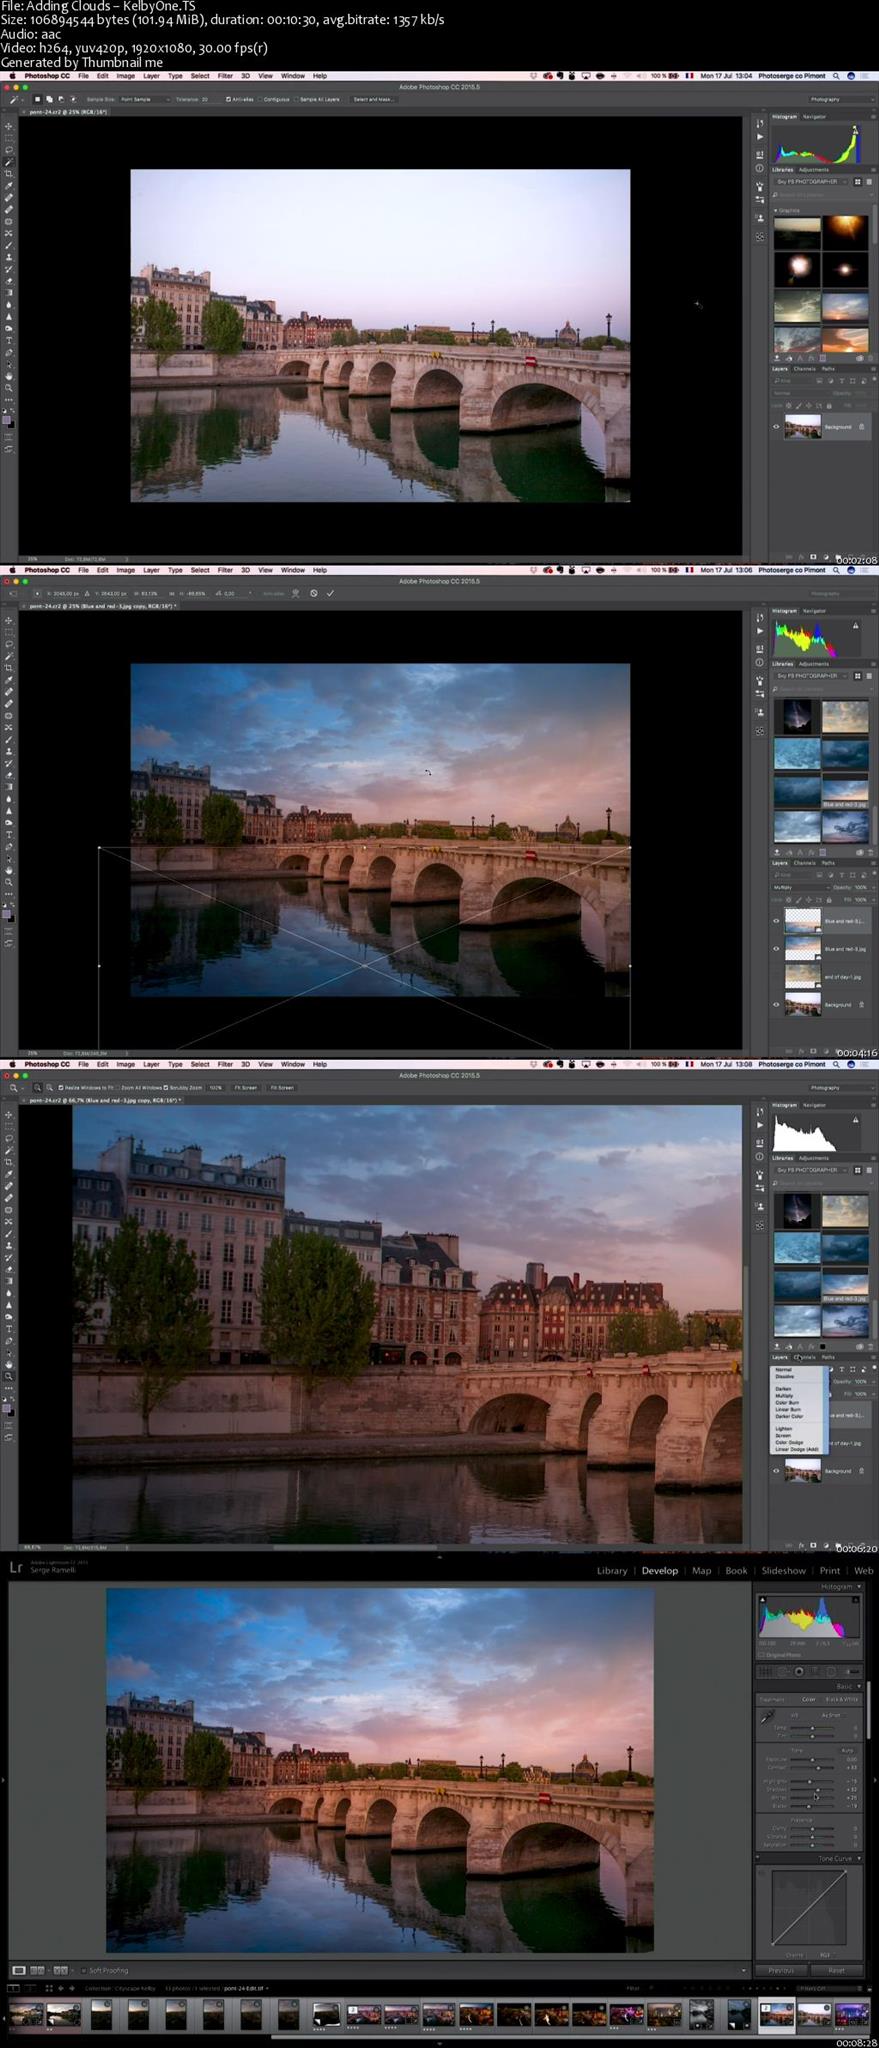Select the Type tool in the 00:02:08 frame
The width and height of the screenshot is (879, 2048).
click(9, 341)
